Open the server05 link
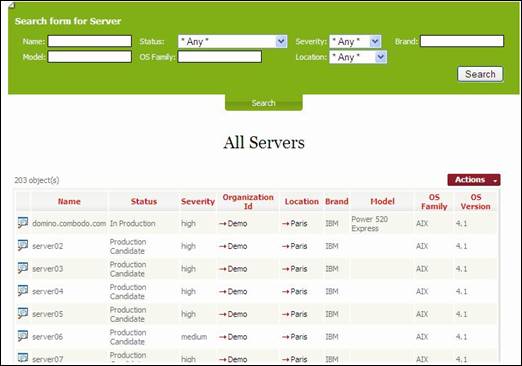522x366 pixels. click(x=48, y=314)
